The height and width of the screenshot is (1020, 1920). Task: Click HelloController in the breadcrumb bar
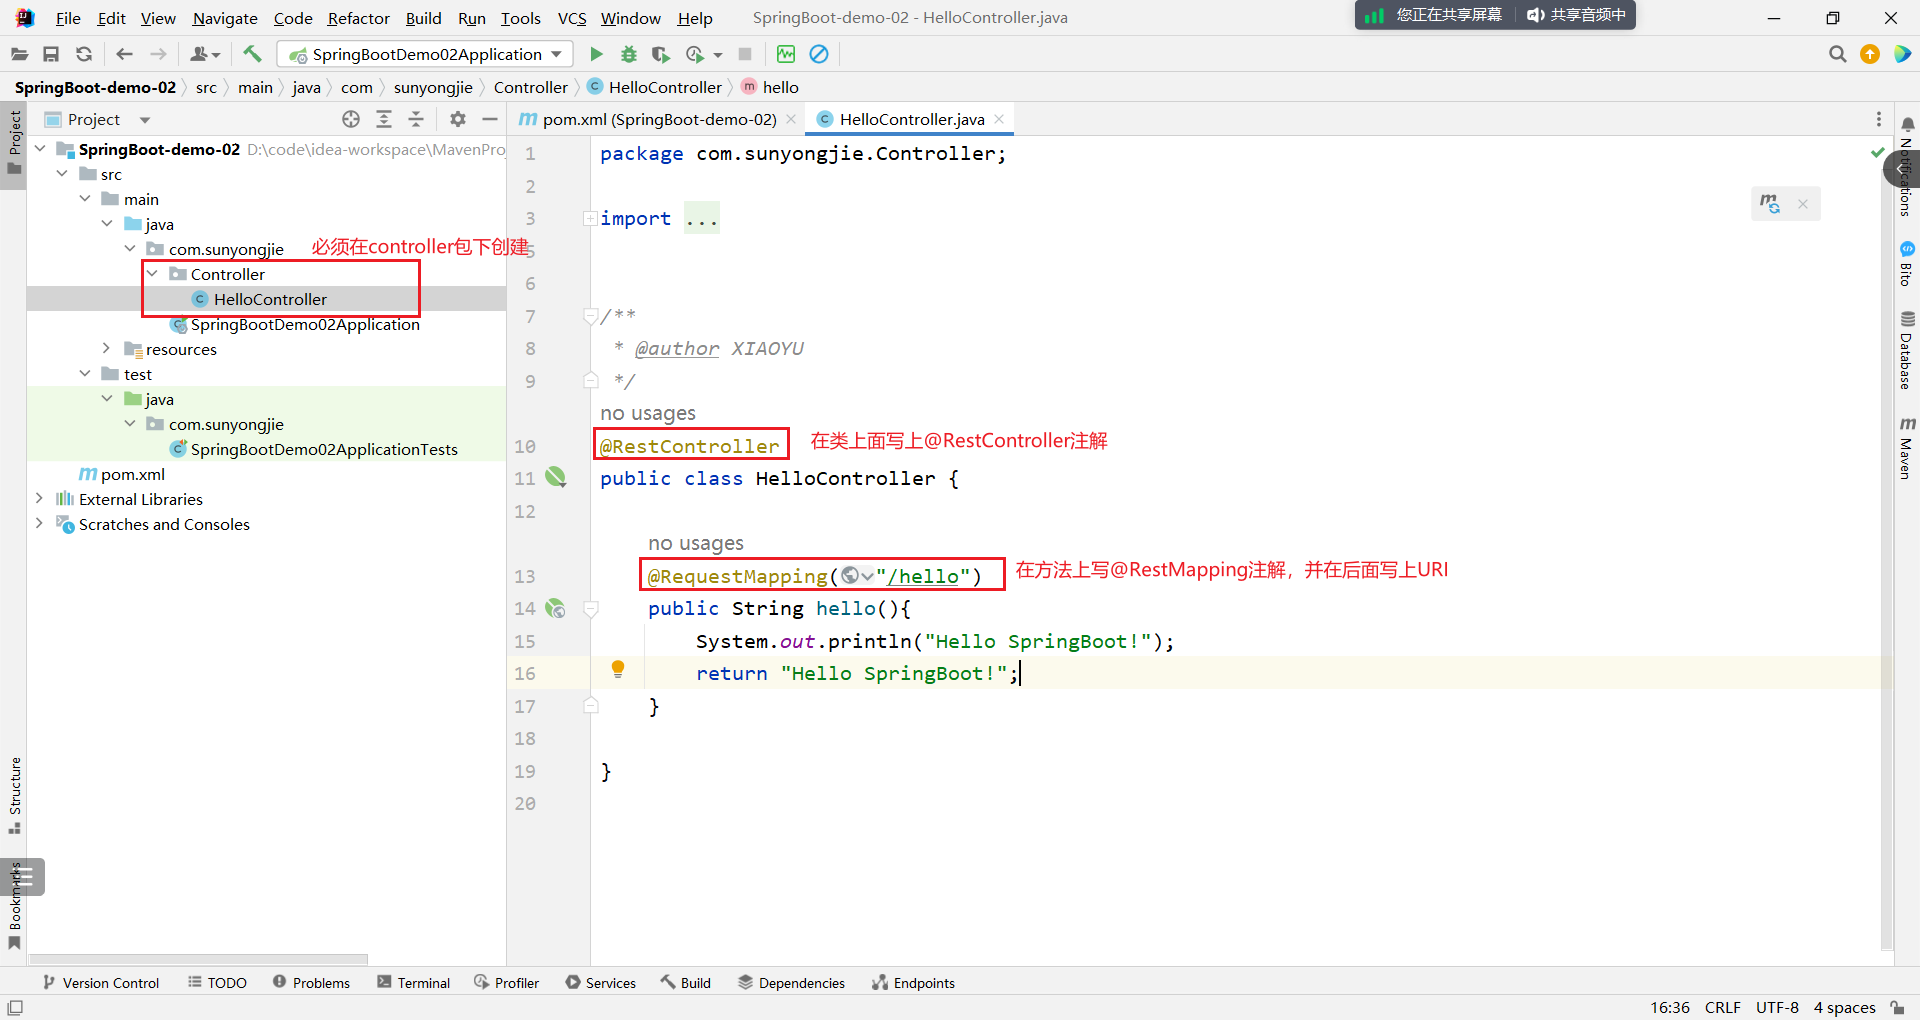pyautogui.click(x=655, y=87)
